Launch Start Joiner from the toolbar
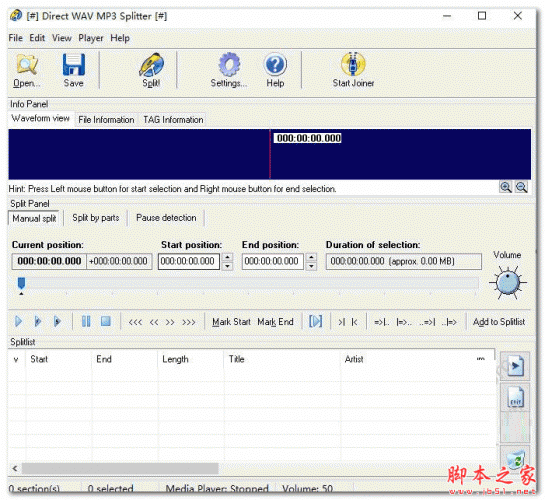This screenshot has width=545, height=500. click(x=353, y=64)
